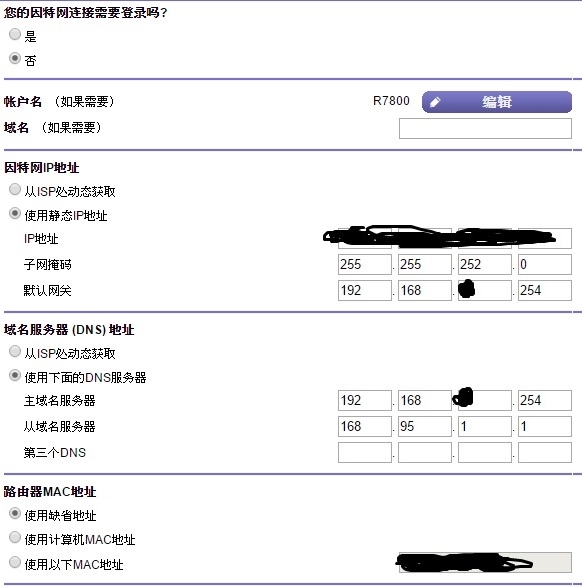Click secondary DNS third octet 1
Screen dimensions: 582x587
pos(485,426)
